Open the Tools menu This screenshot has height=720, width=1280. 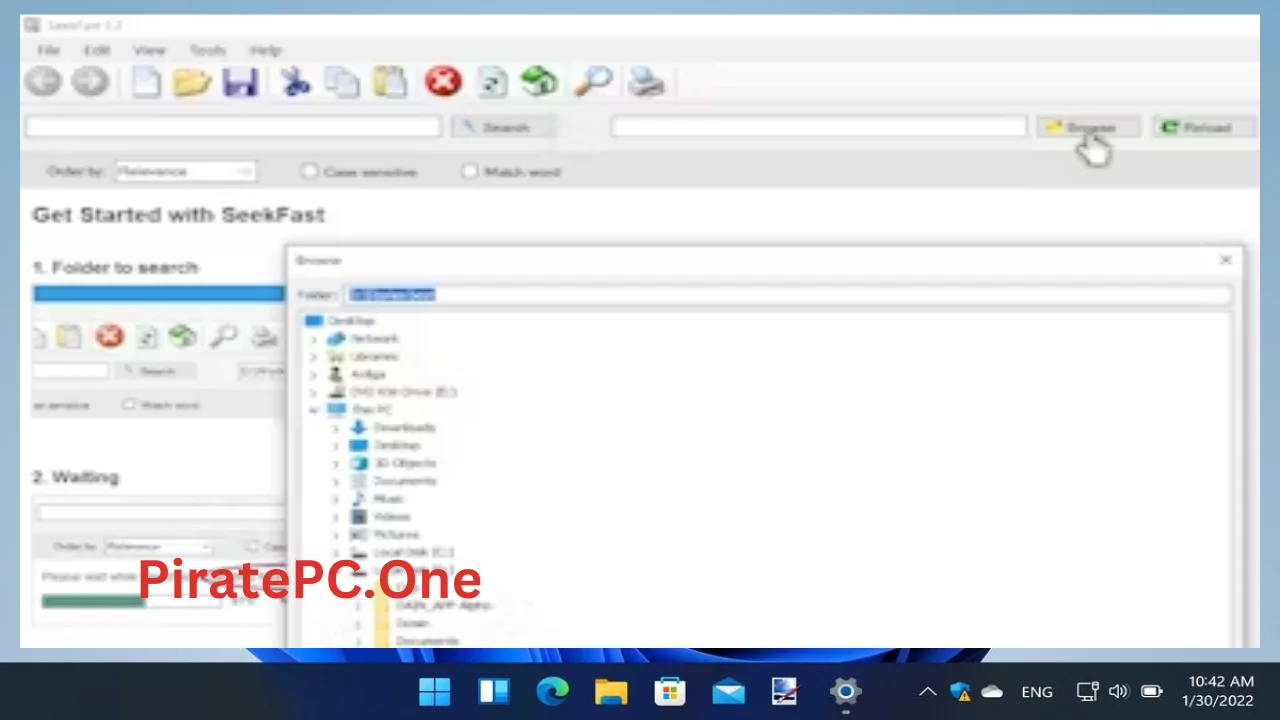[x=208, y=50]
